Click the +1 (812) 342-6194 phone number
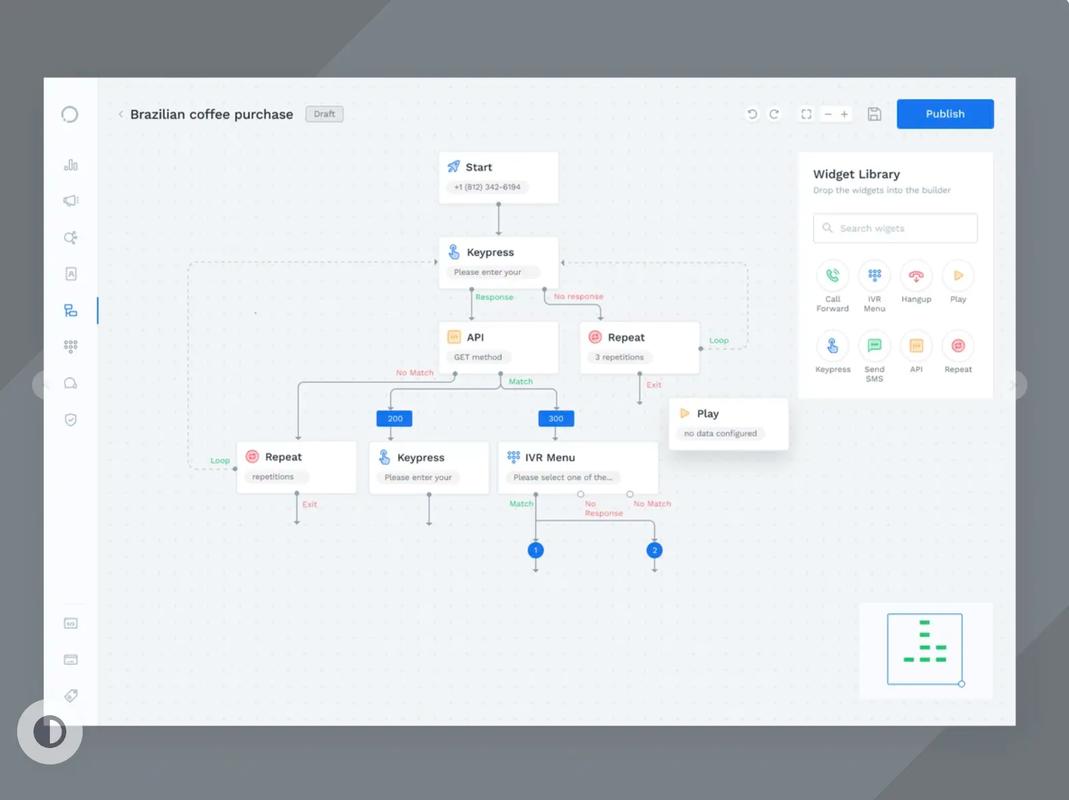This screenshot has width=1069, height=800. click(x=487, y=187)
